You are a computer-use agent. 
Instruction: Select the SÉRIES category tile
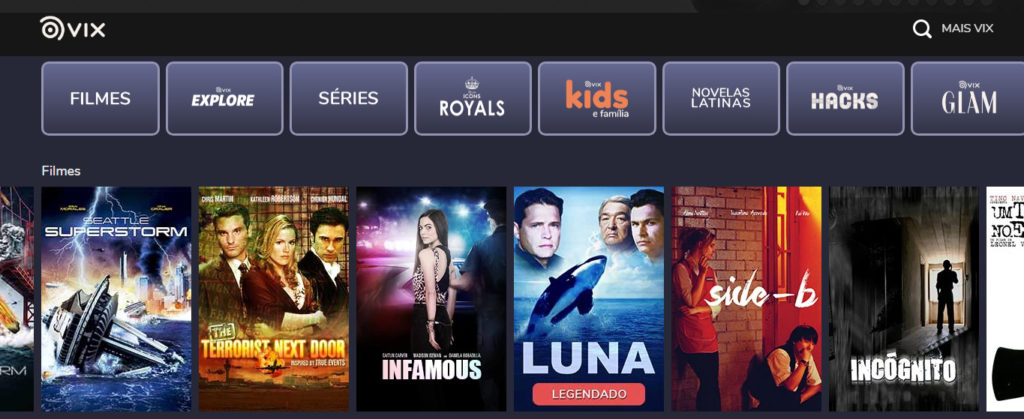click(348, 99)
